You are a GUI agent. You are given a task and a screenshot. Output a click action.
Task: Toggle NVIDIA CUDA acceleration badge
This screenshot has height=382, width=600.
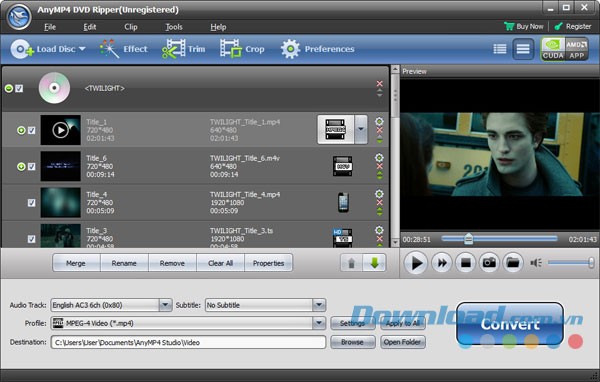[x=553, y=49]
